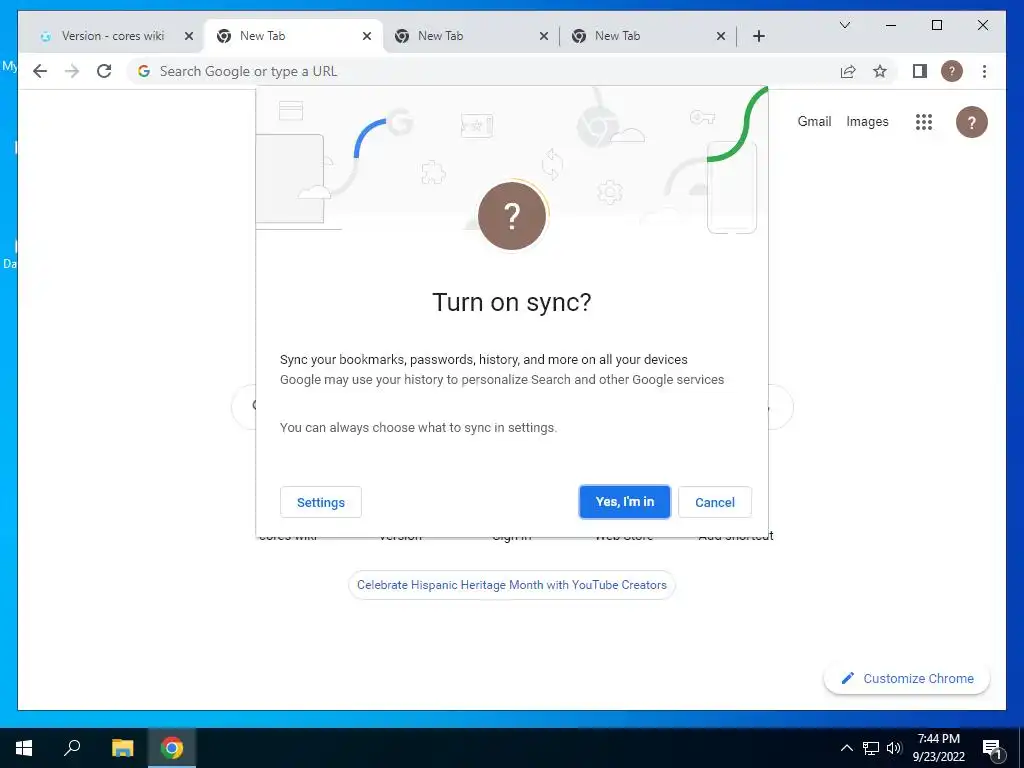Open Celebrate Hispanic Heritage Month link
Image resolution: width=1024 pixels, height=768 pixels.
[x=511, y=584]
